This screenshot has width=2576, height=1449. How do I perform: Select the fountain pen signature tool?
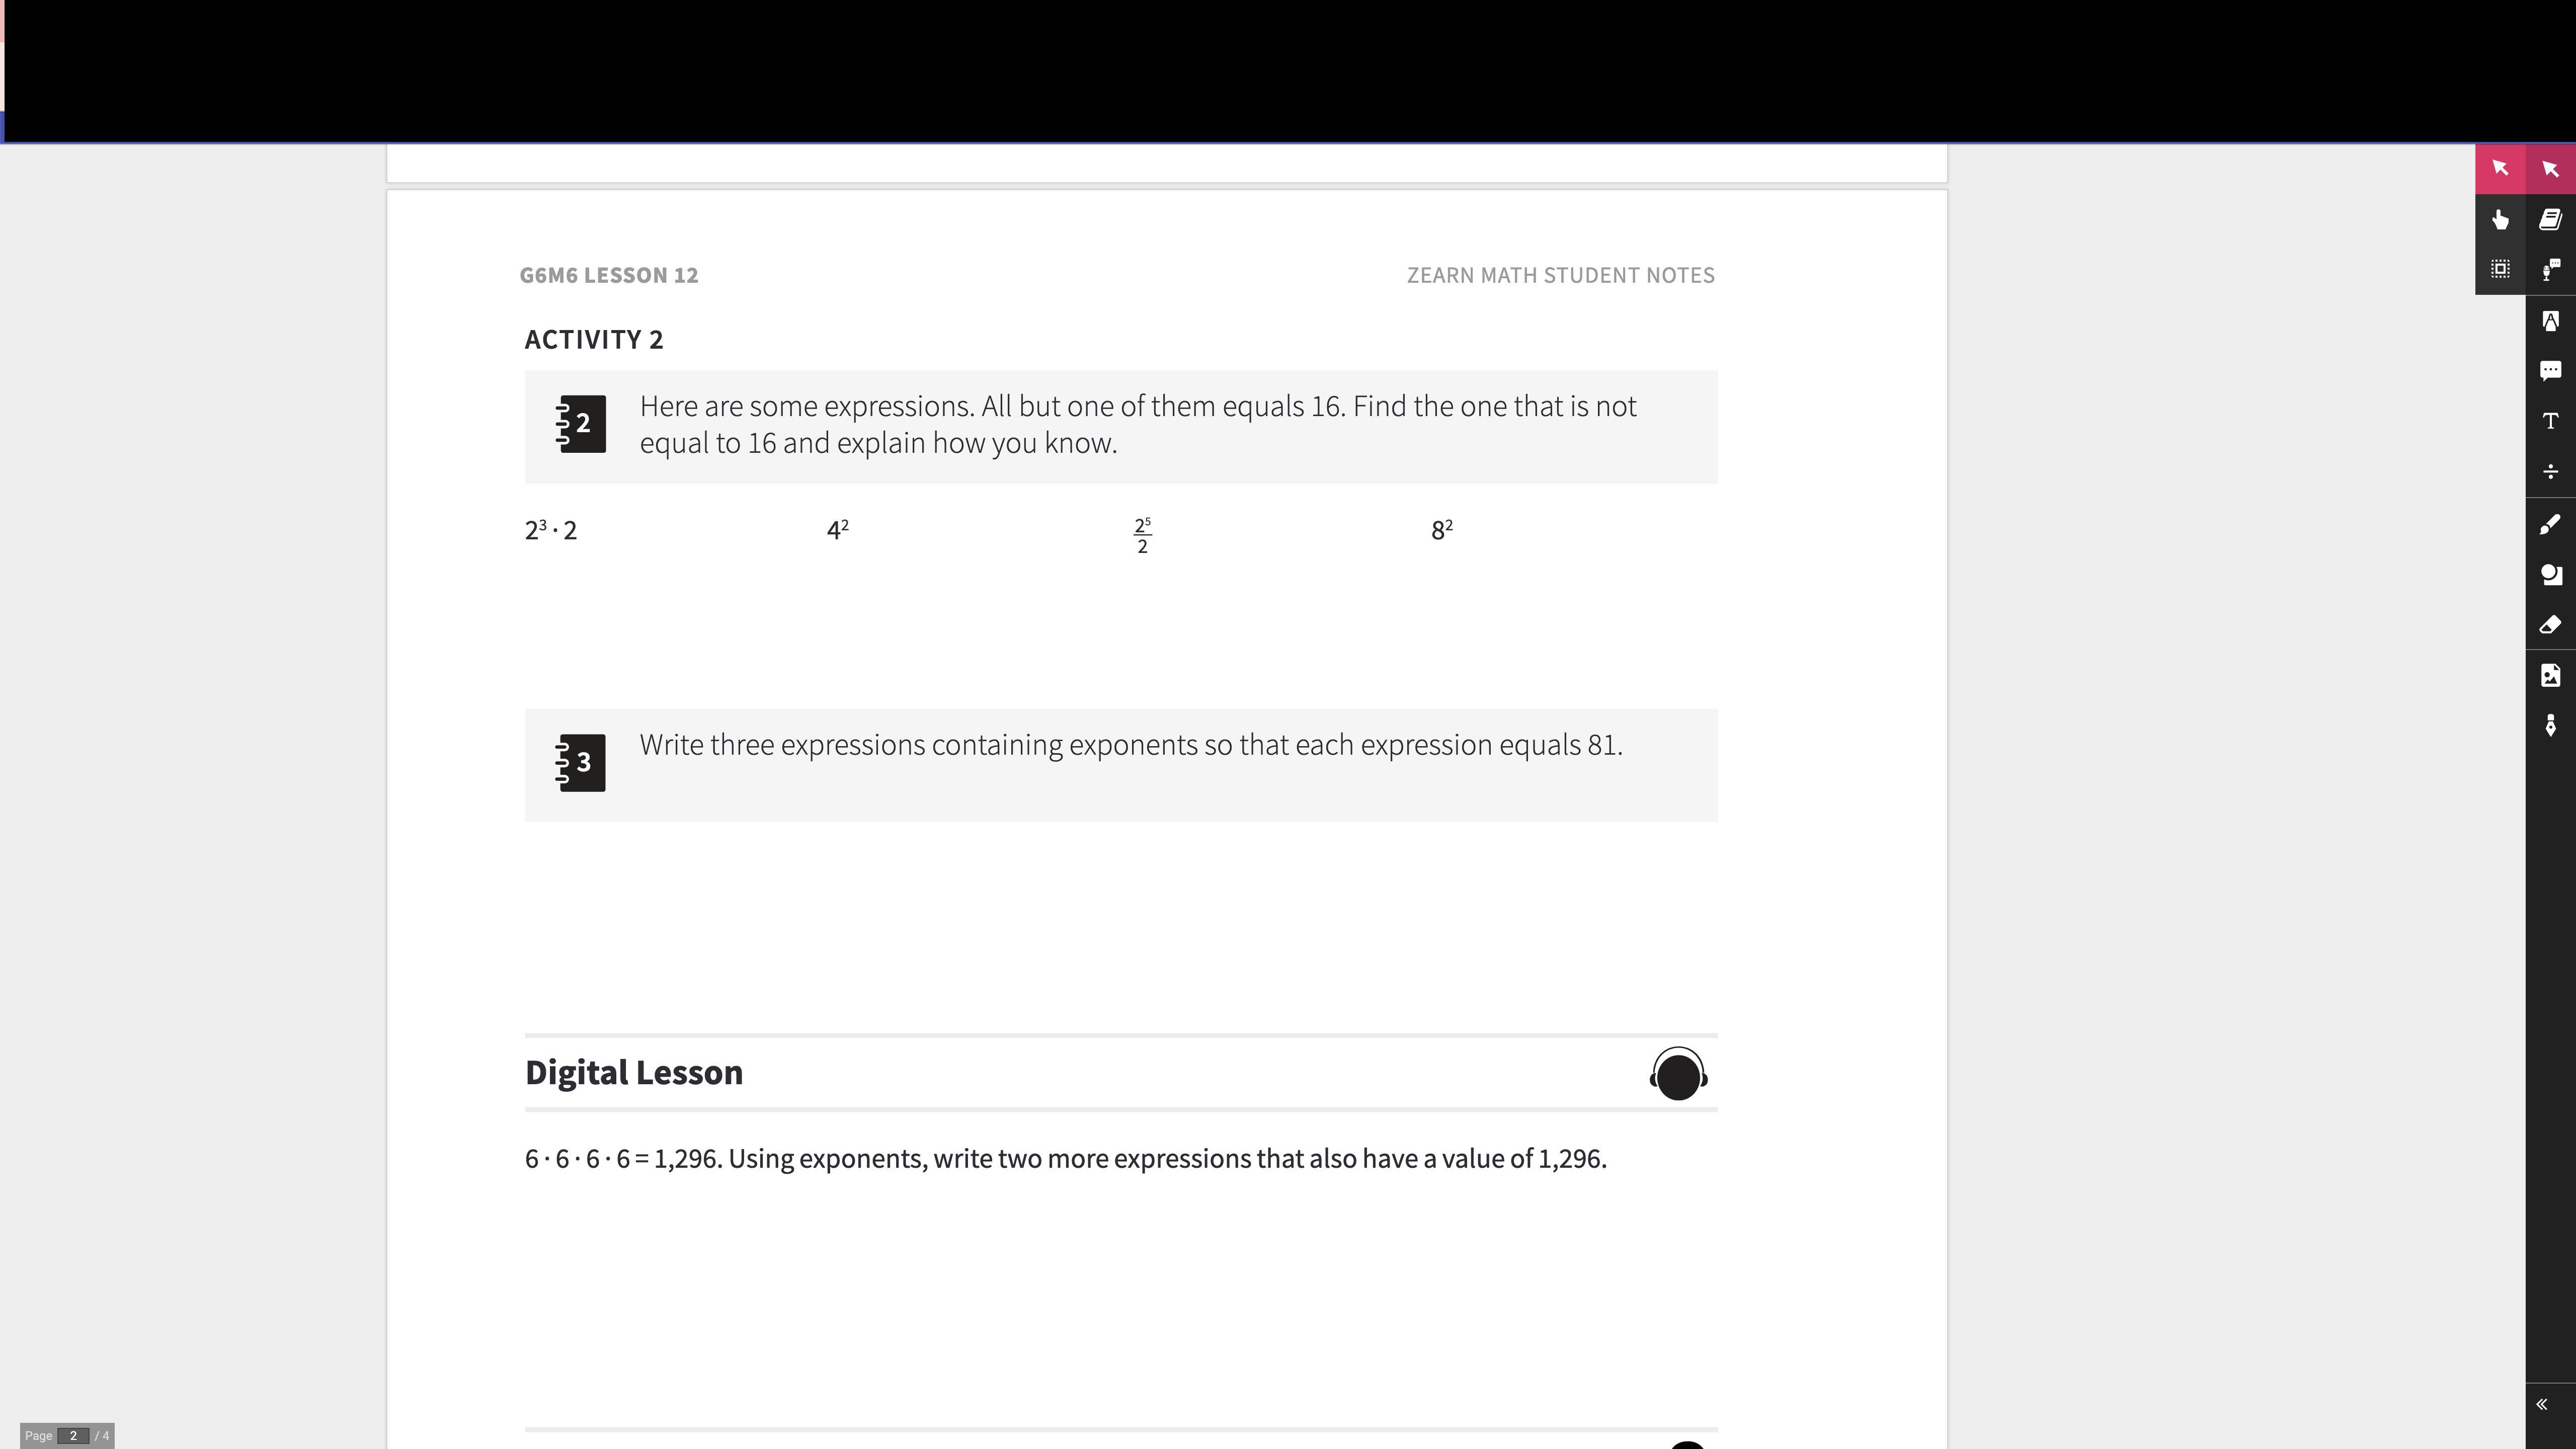(2551, 726)
